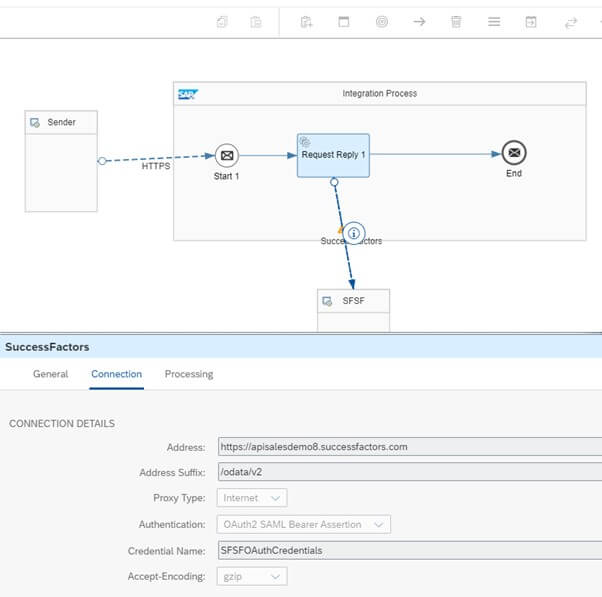The width and height of the screenshot is (602, 597).
Task: Click the SAP logo in Integration Process header
Action: point(188,94)
